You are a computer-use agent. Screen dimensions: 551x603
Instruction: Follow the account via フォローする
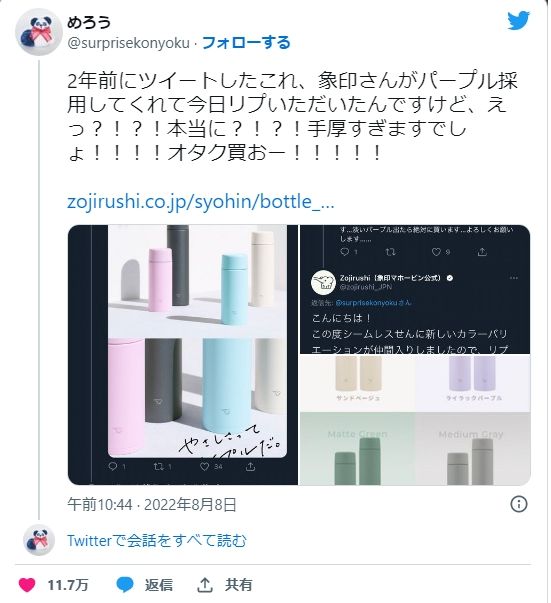click(246, 43)
